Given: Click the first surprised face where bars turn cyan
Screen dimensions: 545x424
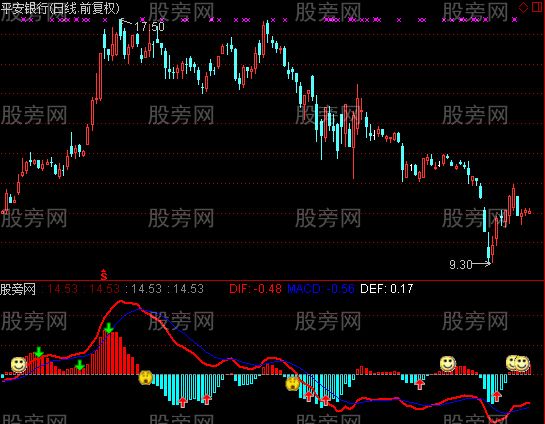Looking at the screenshot, I should tap(145, 378).
